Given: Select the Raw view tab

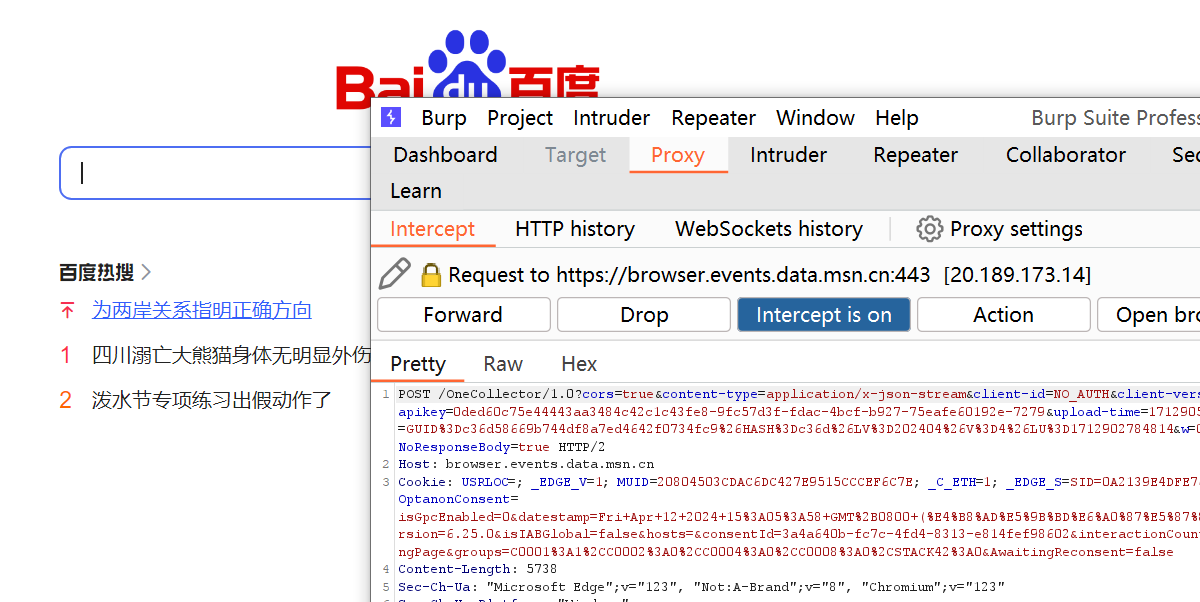Looking at the screenshot, I should click(x=503, y=364).
